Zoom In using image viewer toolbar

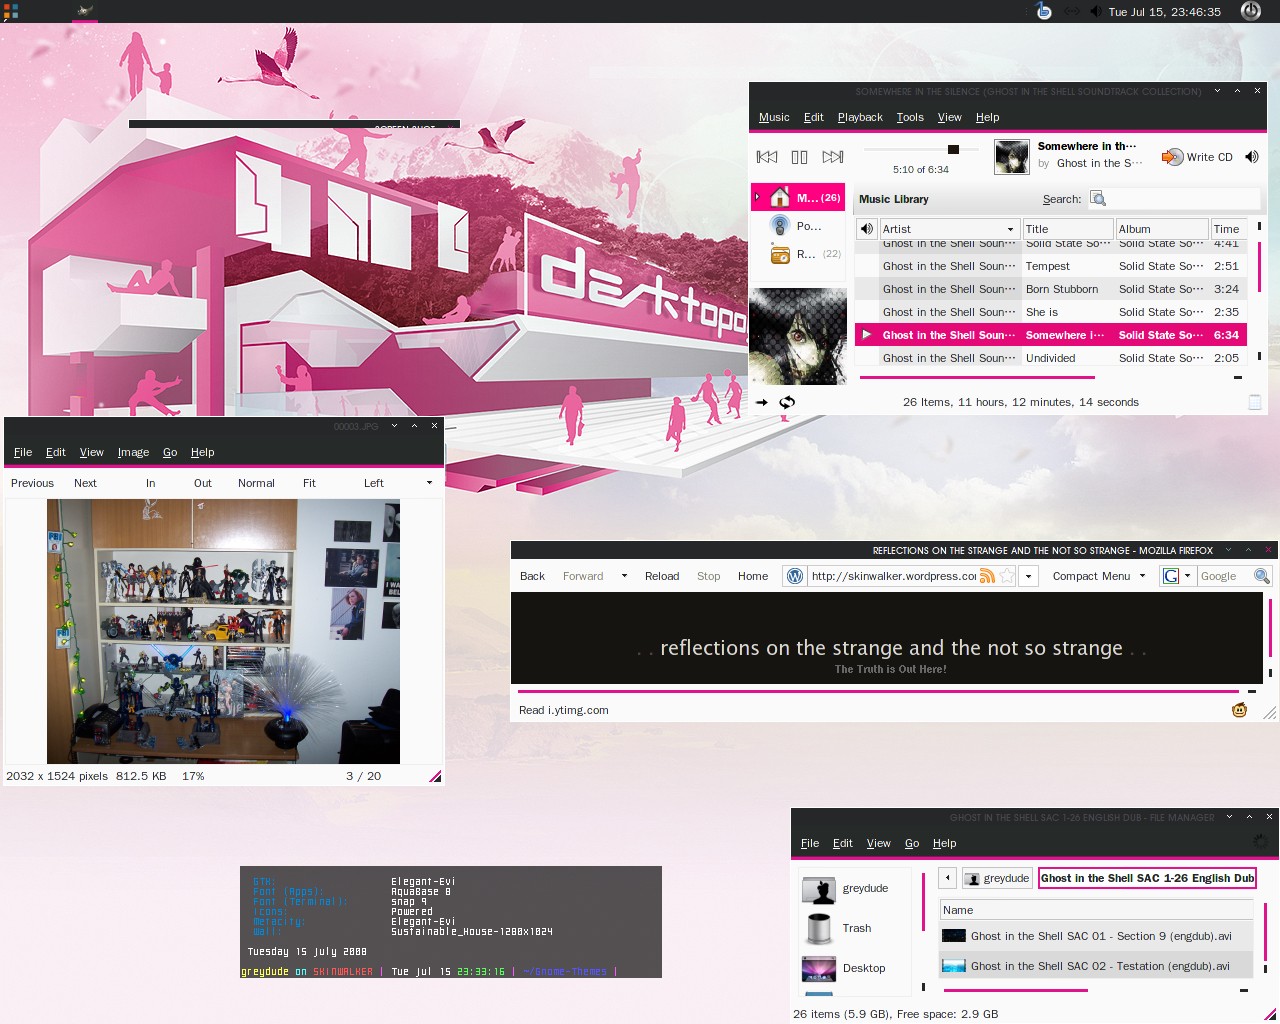click(x=150, y=483)
